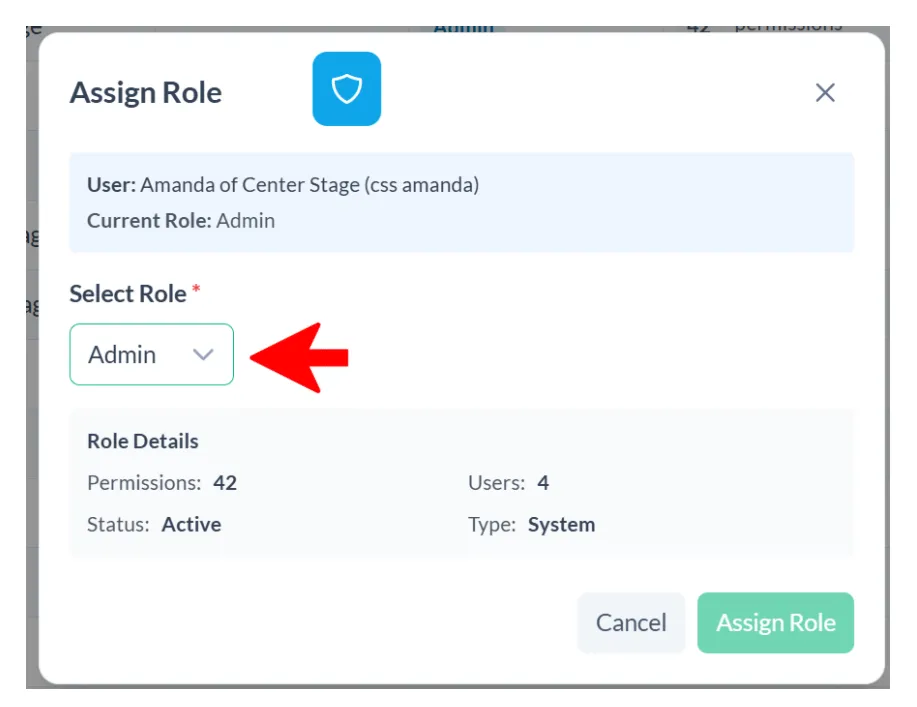Click the Status value Active
The width and height of the screenshot is (917, 707).
click(x=191, y=525)
